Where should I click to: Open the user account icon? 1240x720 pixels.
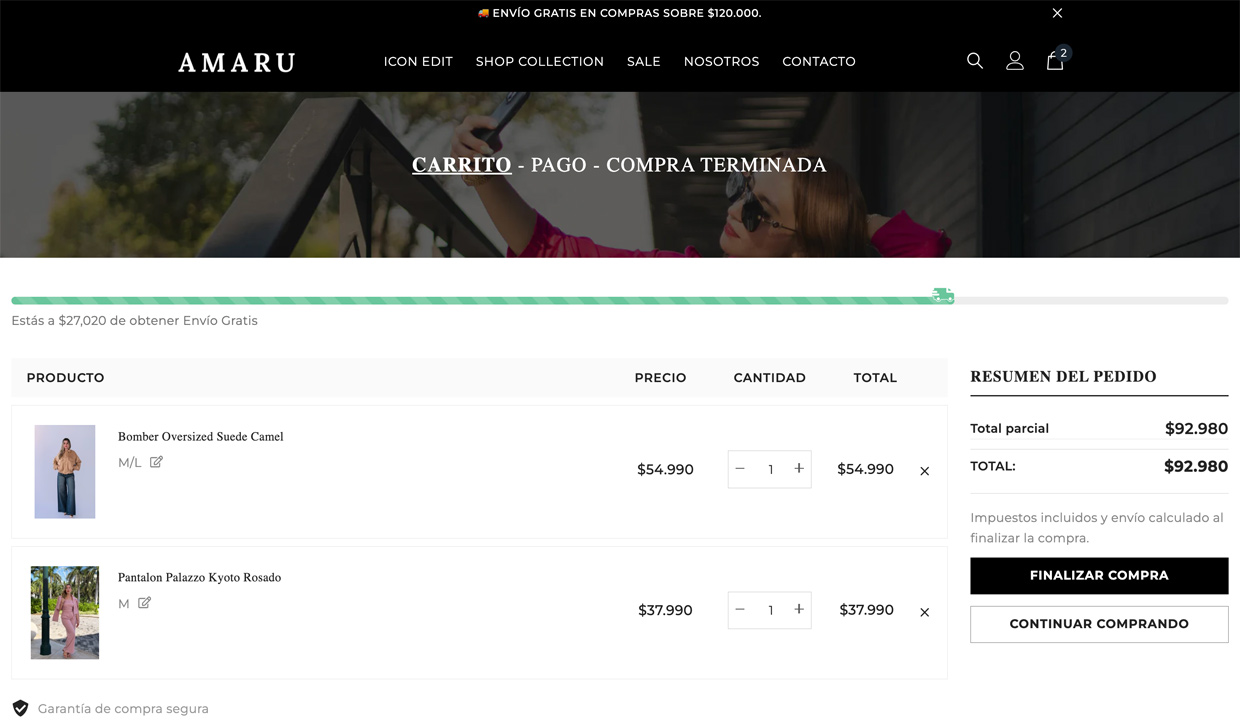1015,61
